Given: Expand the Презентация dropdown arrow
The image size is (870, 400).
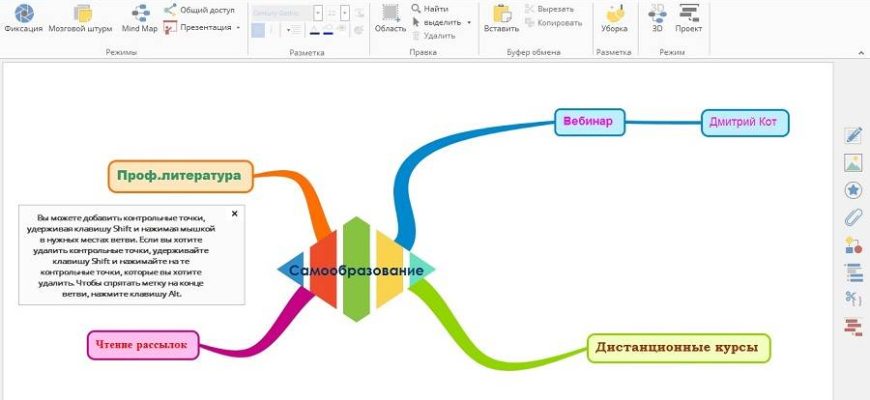Looking at the screenshot, I should point(238,28).
